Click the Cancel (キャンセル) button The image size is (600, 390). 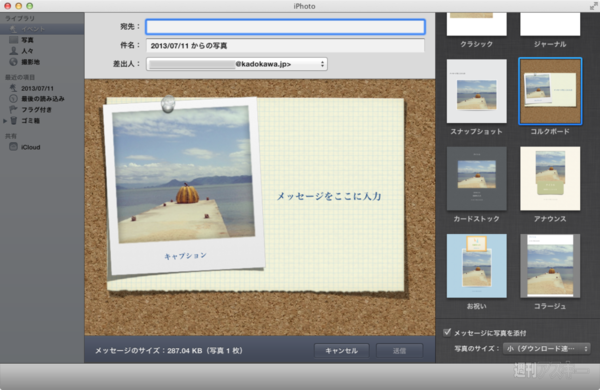[341, 351]
